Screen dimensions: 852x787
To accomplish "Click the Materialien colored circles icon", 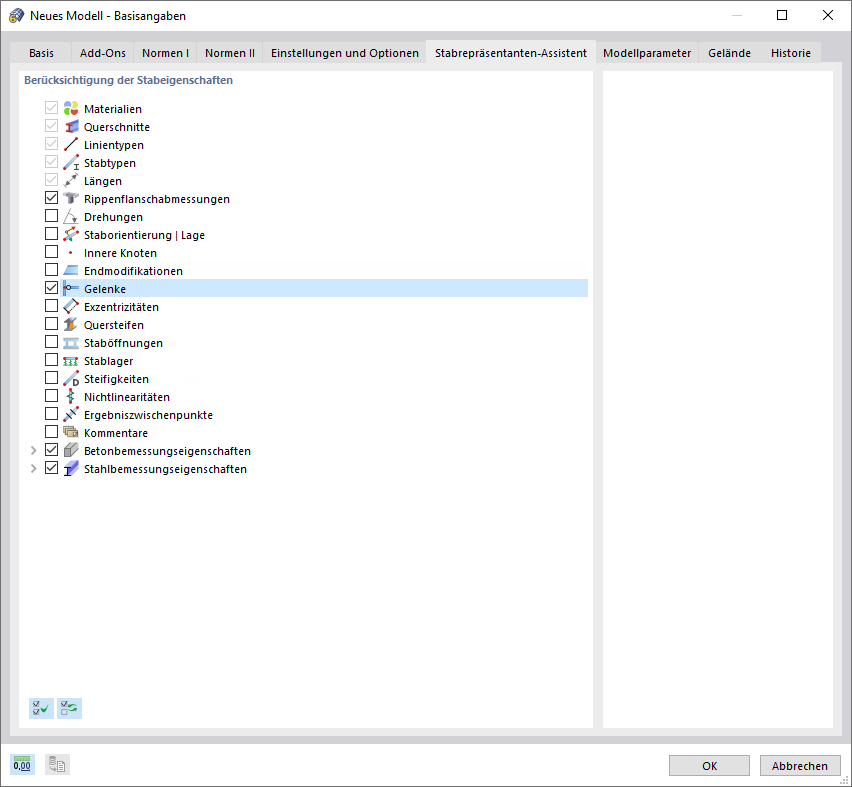I will click(x=71, y=108).
